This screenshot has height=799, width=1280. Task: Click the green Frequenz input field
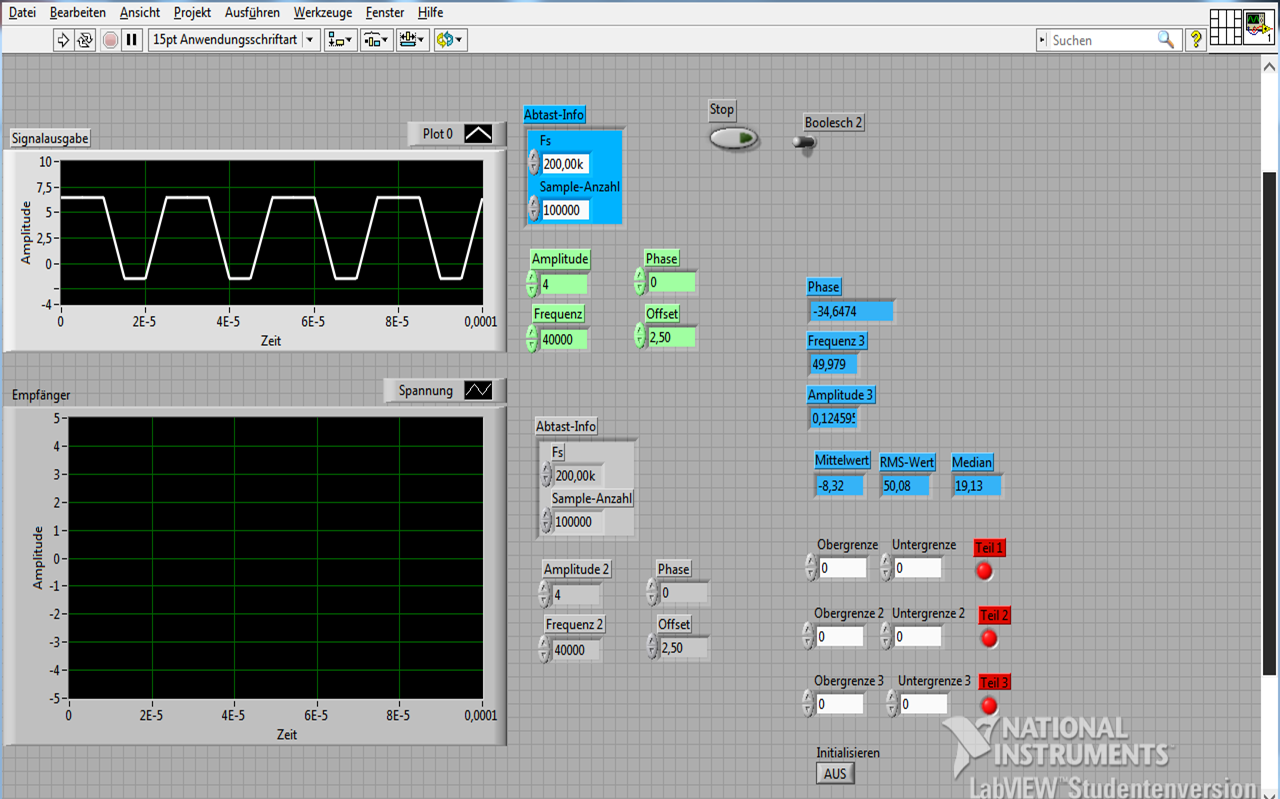pyautogui.click(x=564, y=340)
